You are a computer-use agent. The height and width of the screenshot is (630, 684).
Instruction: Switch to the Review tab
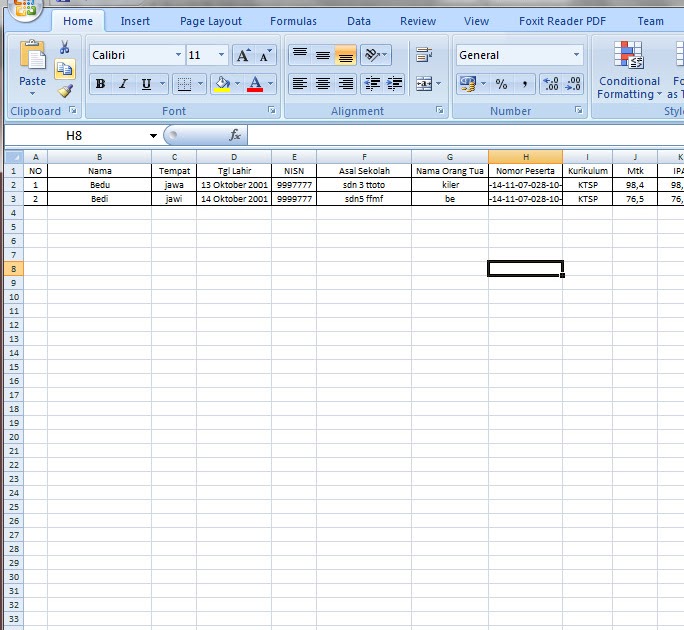pos(418,21)
